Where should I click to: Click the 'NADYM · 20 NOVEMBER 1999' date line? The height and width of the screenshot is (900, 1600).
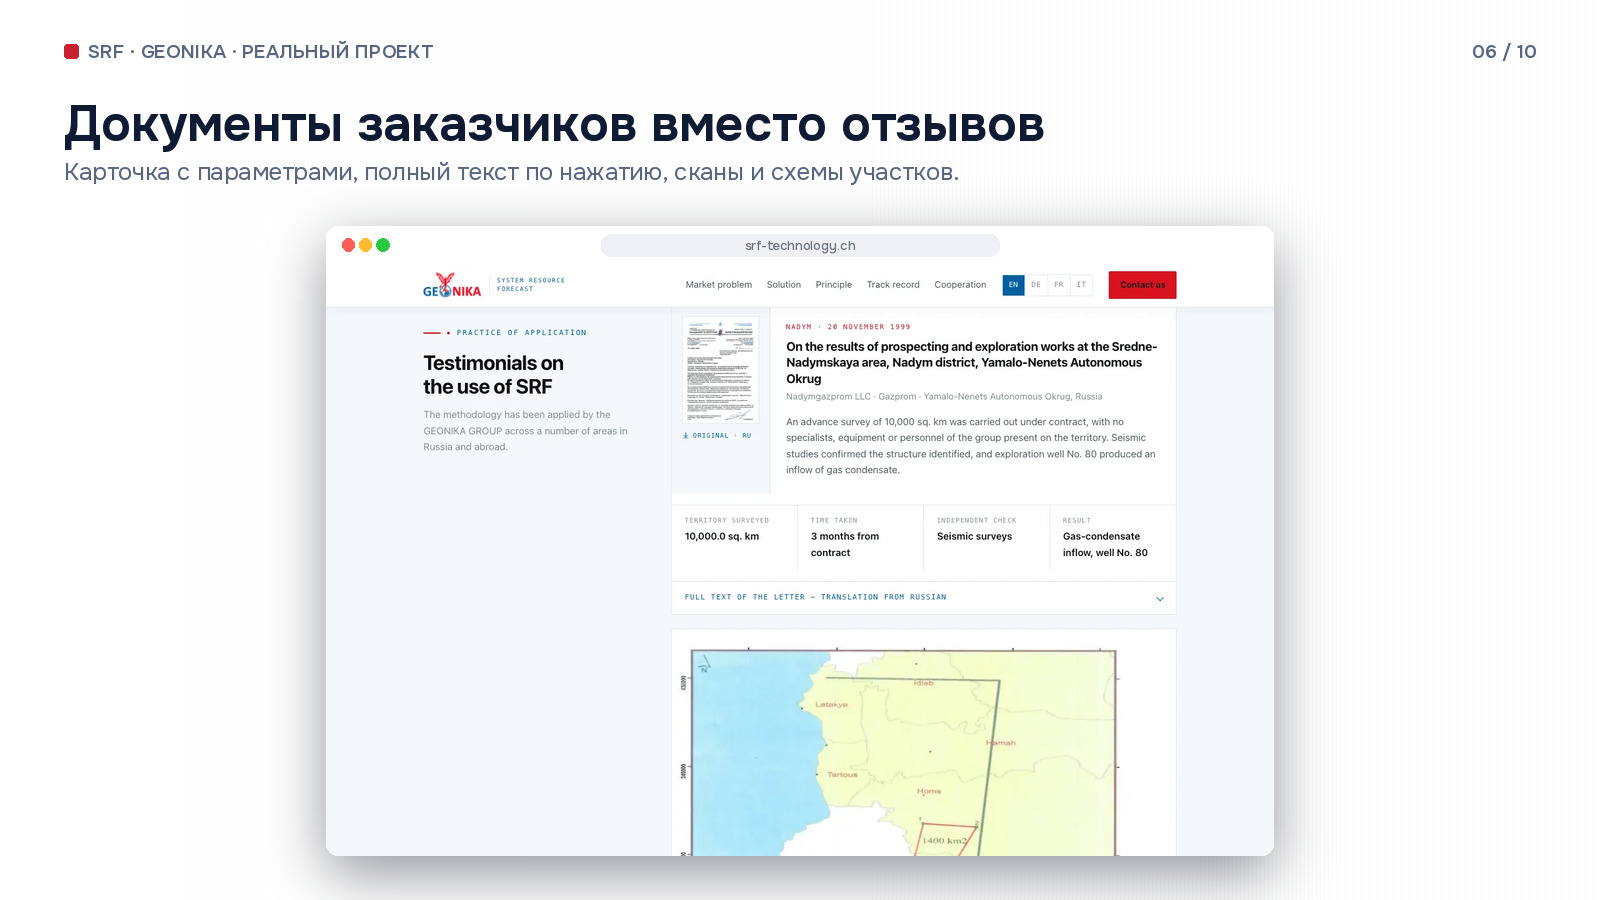pyautogui.click(x=848, y=327)
